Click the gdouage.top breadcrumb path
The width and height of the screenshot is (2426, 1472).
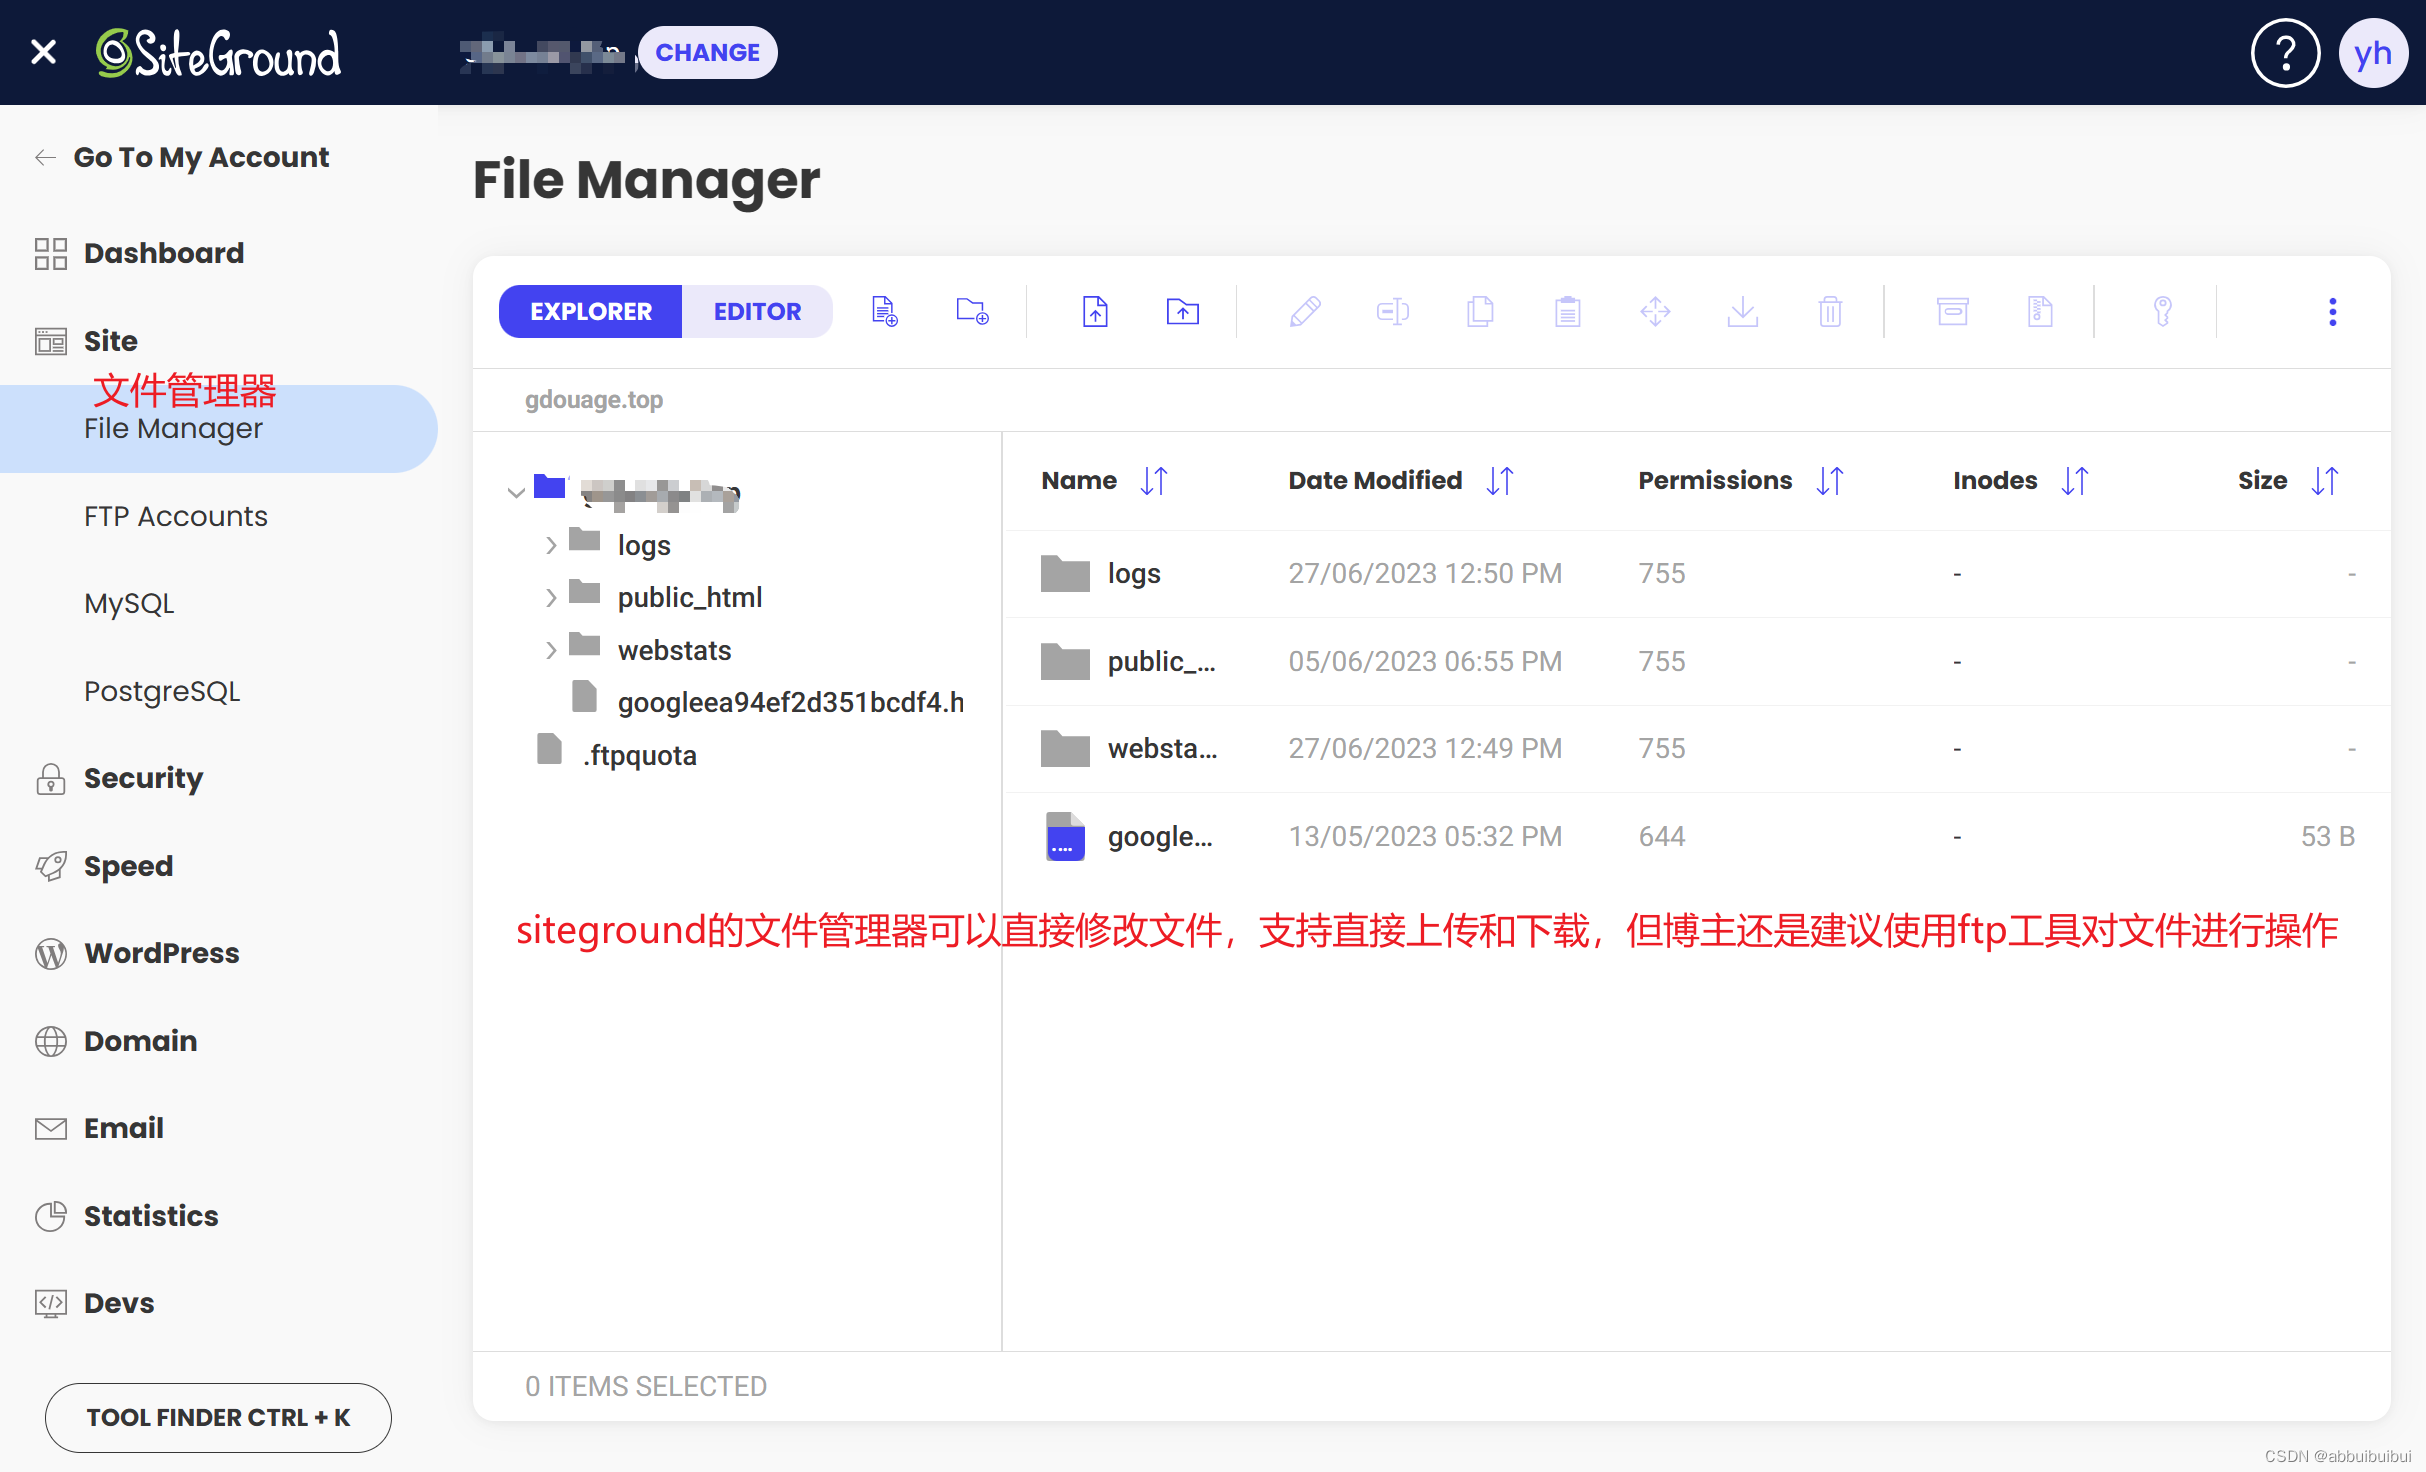click(x=594, y=400)
